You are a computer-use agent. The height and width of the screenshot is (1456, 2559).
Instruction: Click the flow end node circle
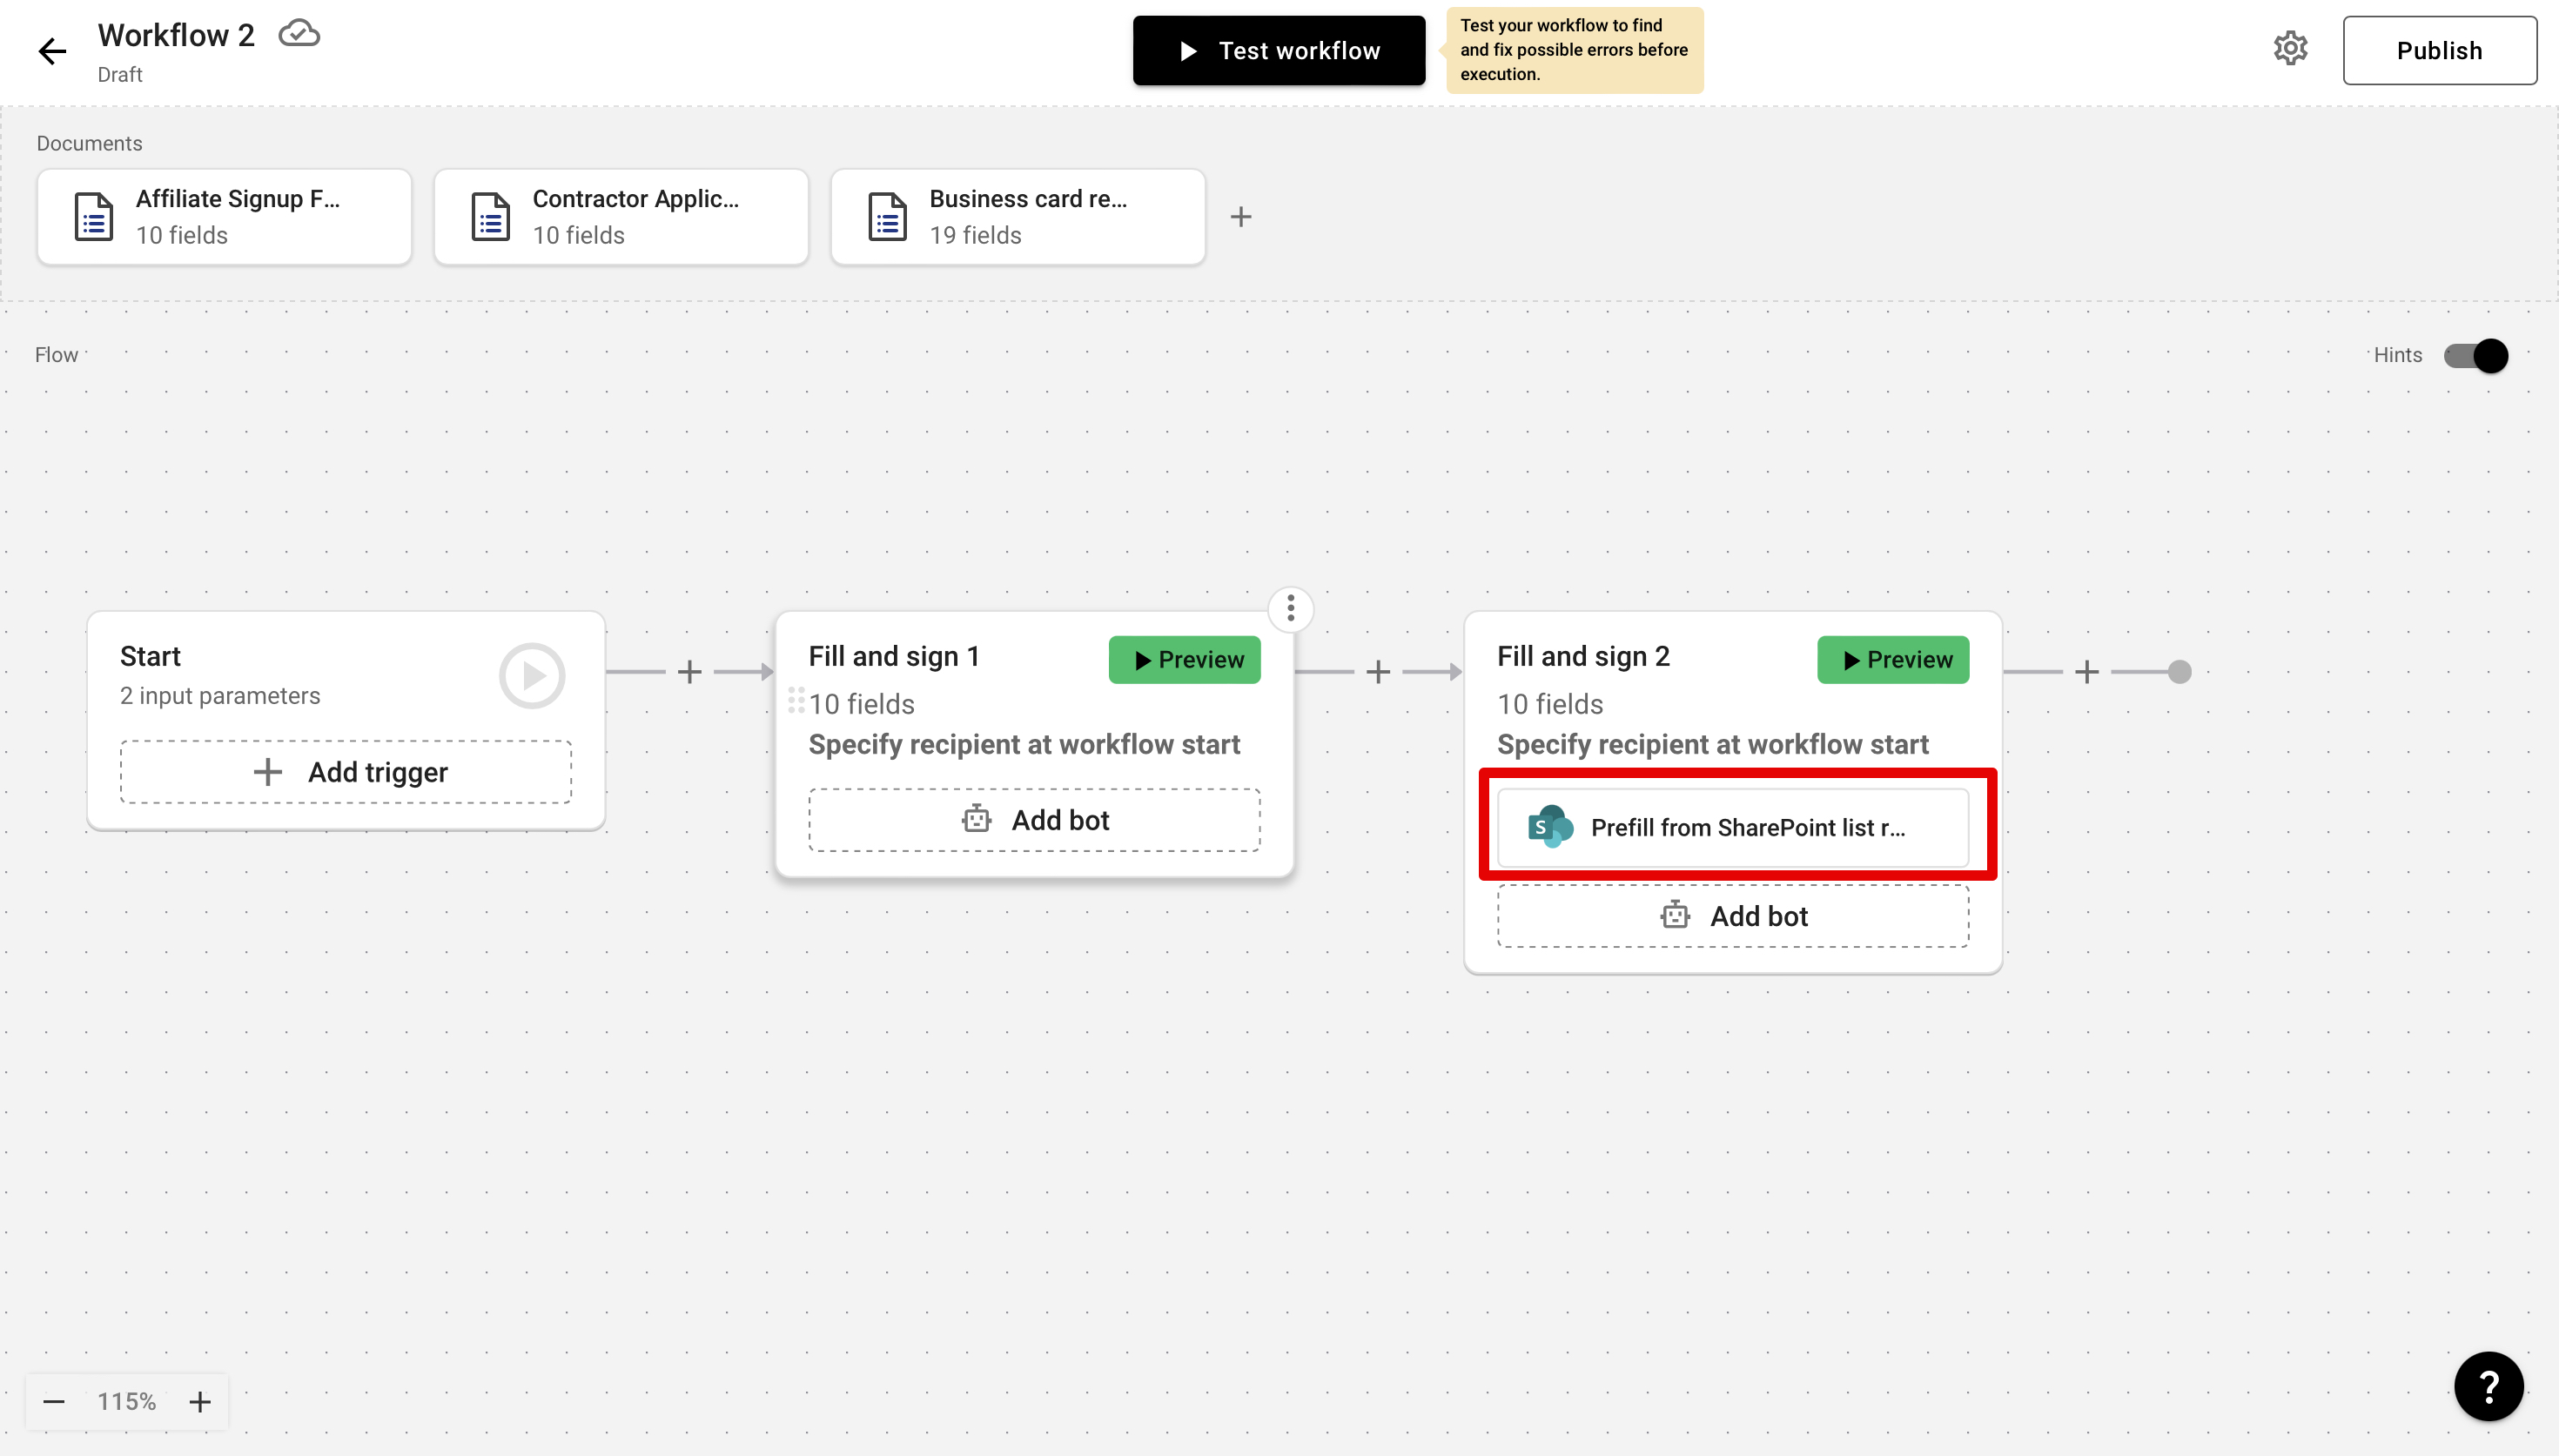click(x=2180, y=672)
